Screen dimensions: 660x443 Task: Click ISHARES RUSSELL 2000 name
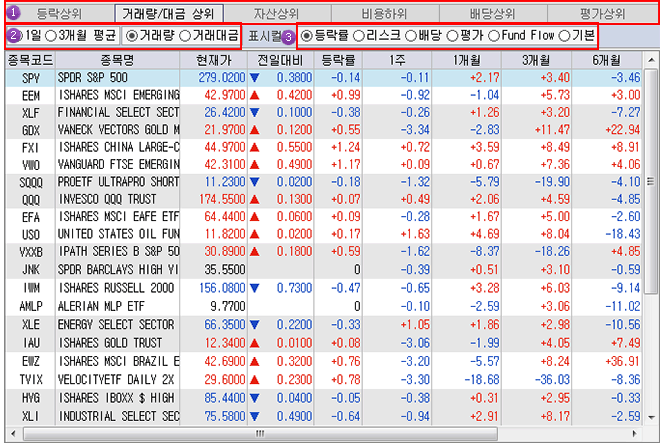coord(116,288)
